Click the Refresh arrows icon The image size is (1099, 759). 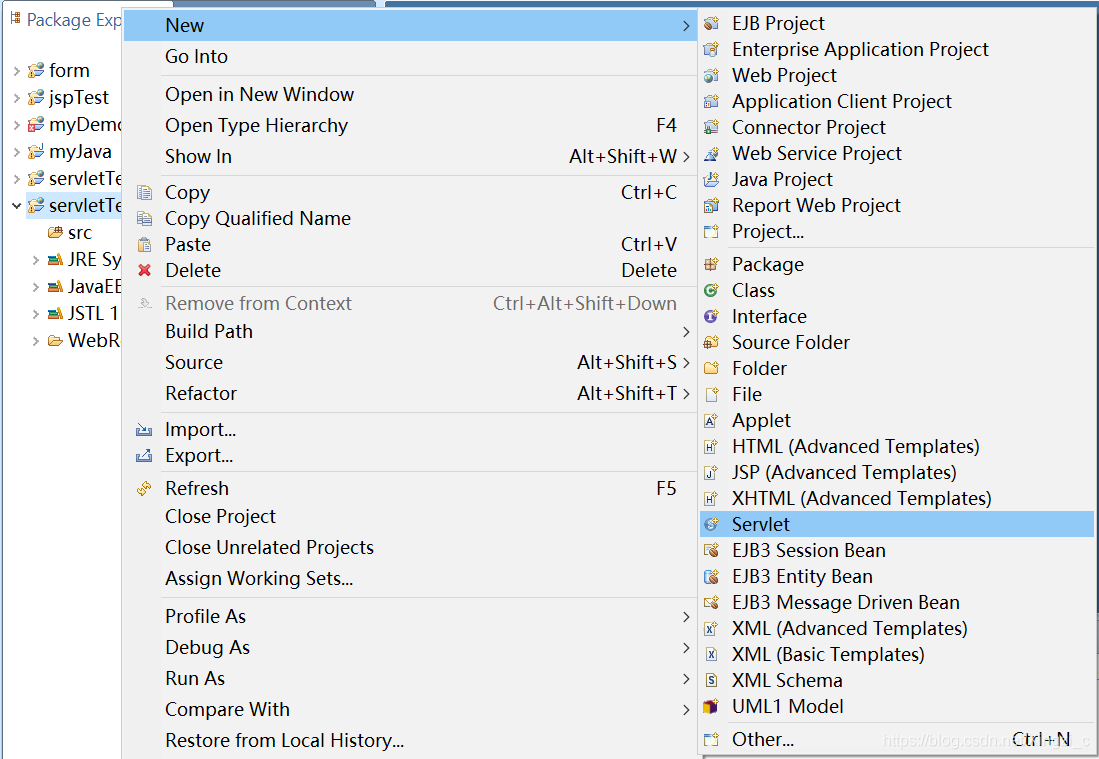coord(144,488)
